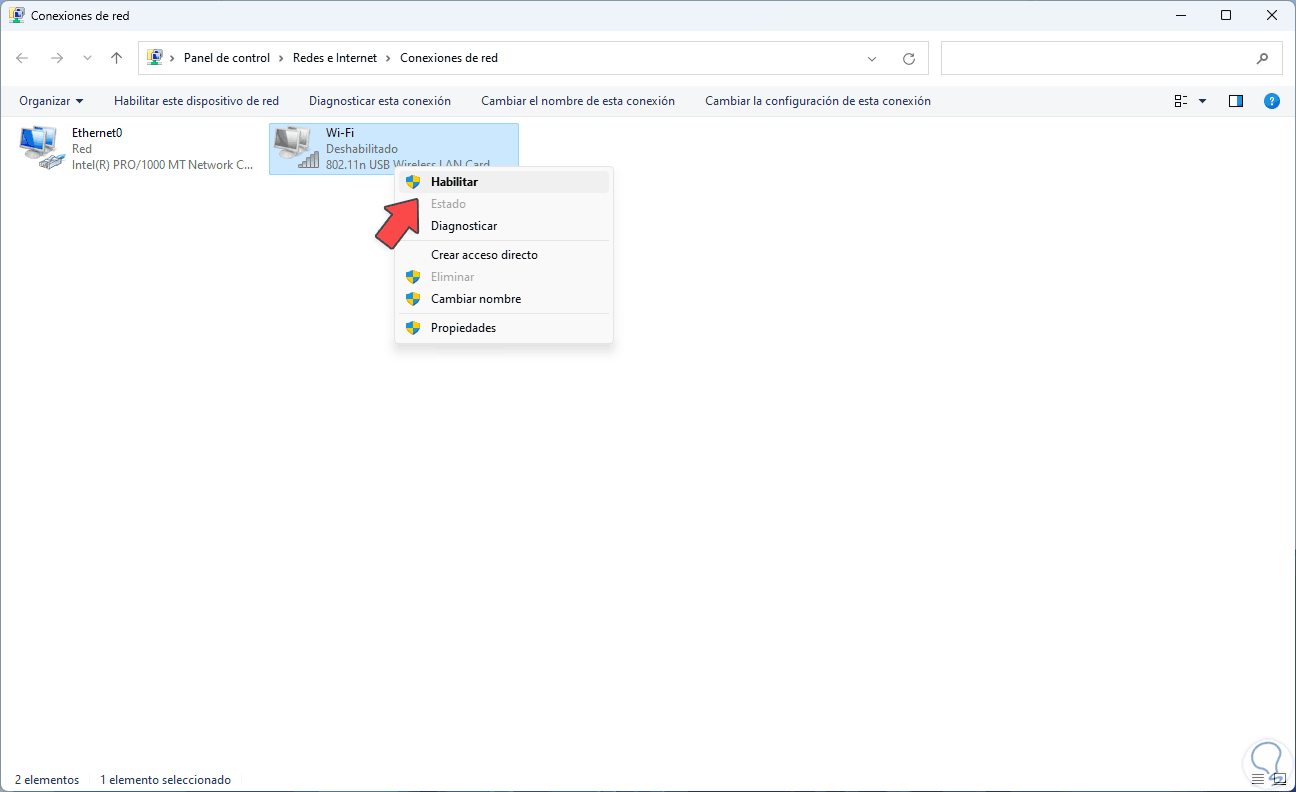
Task: Click the search magnifier icon
Action: point(1263,58)
